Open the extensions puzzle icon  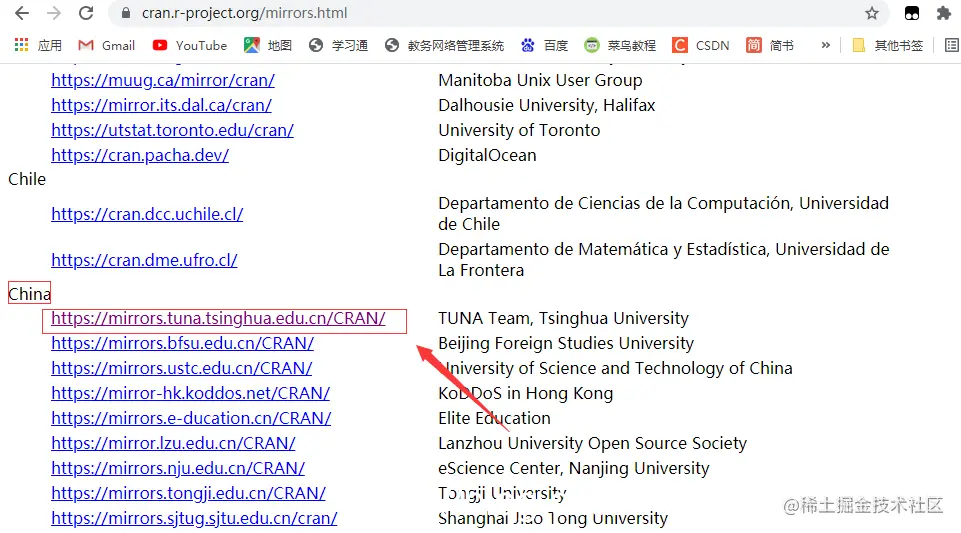(944, 13)
